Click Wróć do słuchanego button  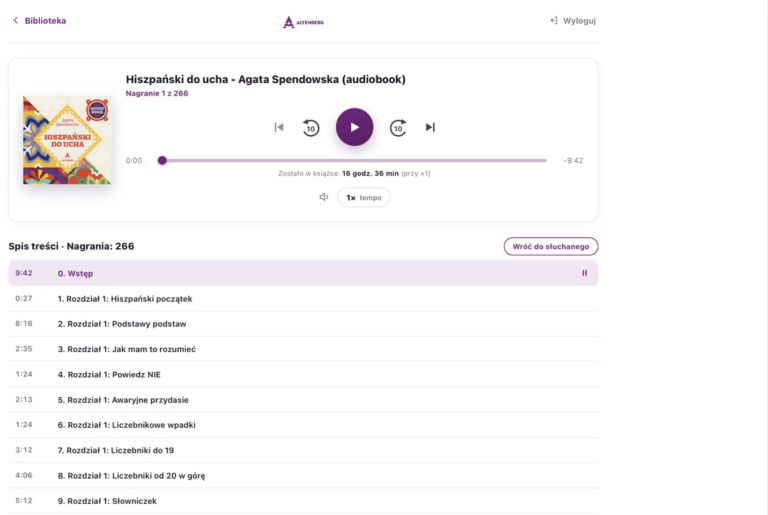tap(551, 246)
